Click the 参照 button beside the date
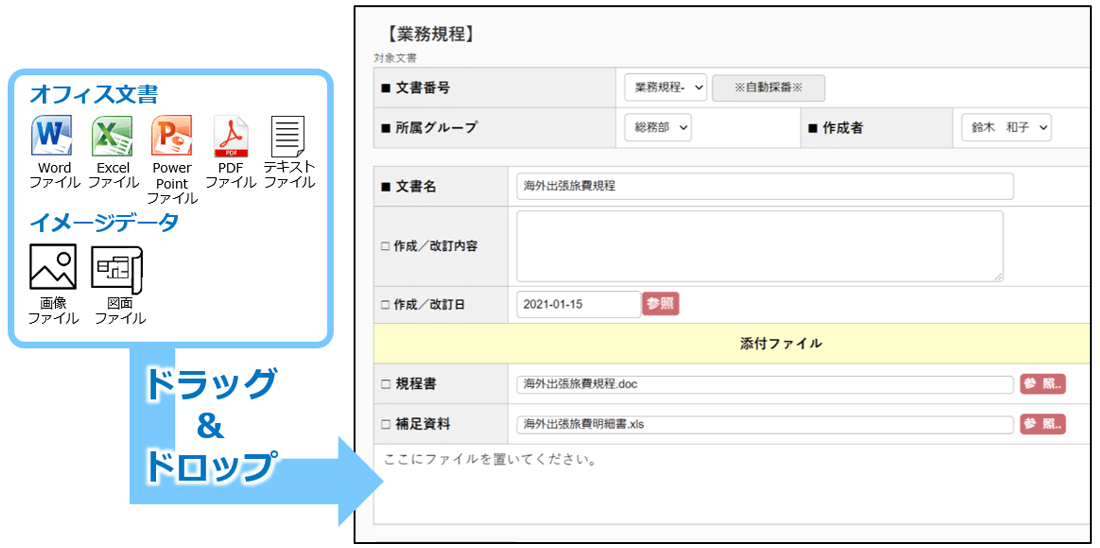The height and width of the screenshot is (548, 1100). (x=660, y=304)
